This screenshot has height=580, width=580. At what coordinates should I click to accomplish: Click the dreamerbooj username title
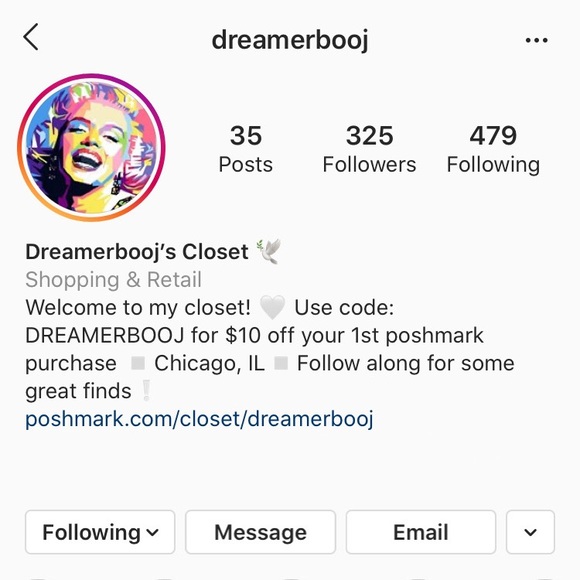(290, 40)
